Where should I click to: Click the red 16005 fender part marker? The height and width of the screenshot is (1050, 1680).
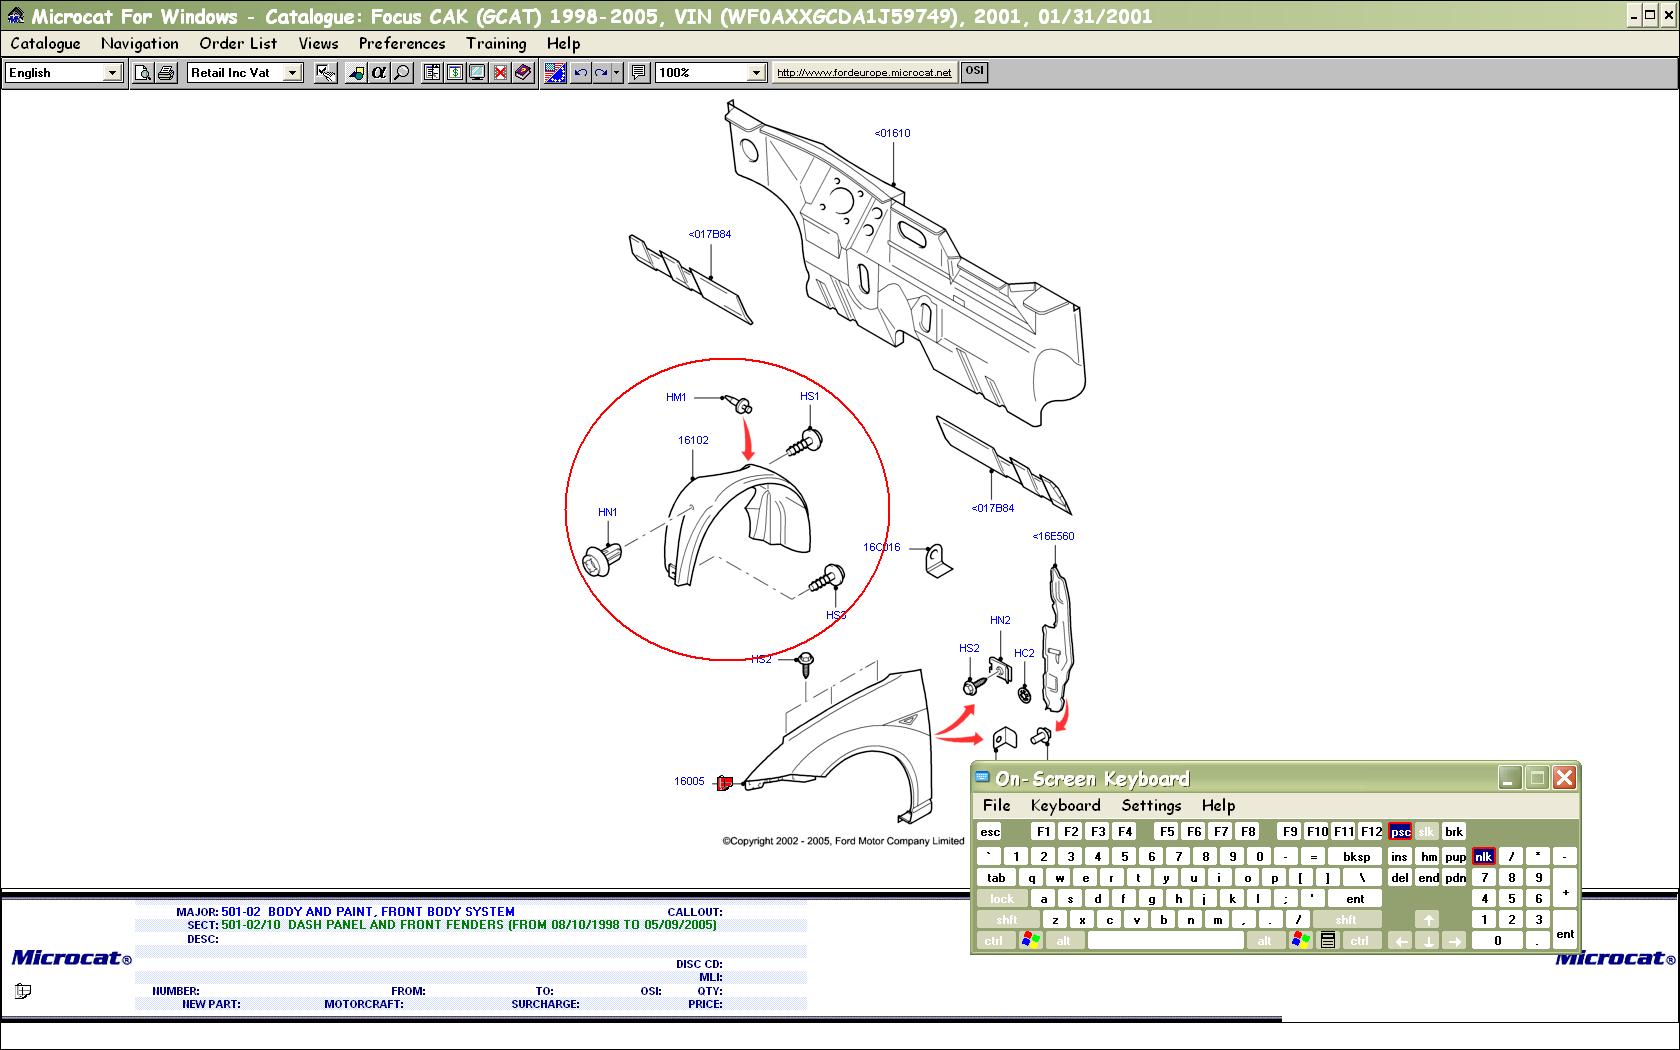click(726, 782)
